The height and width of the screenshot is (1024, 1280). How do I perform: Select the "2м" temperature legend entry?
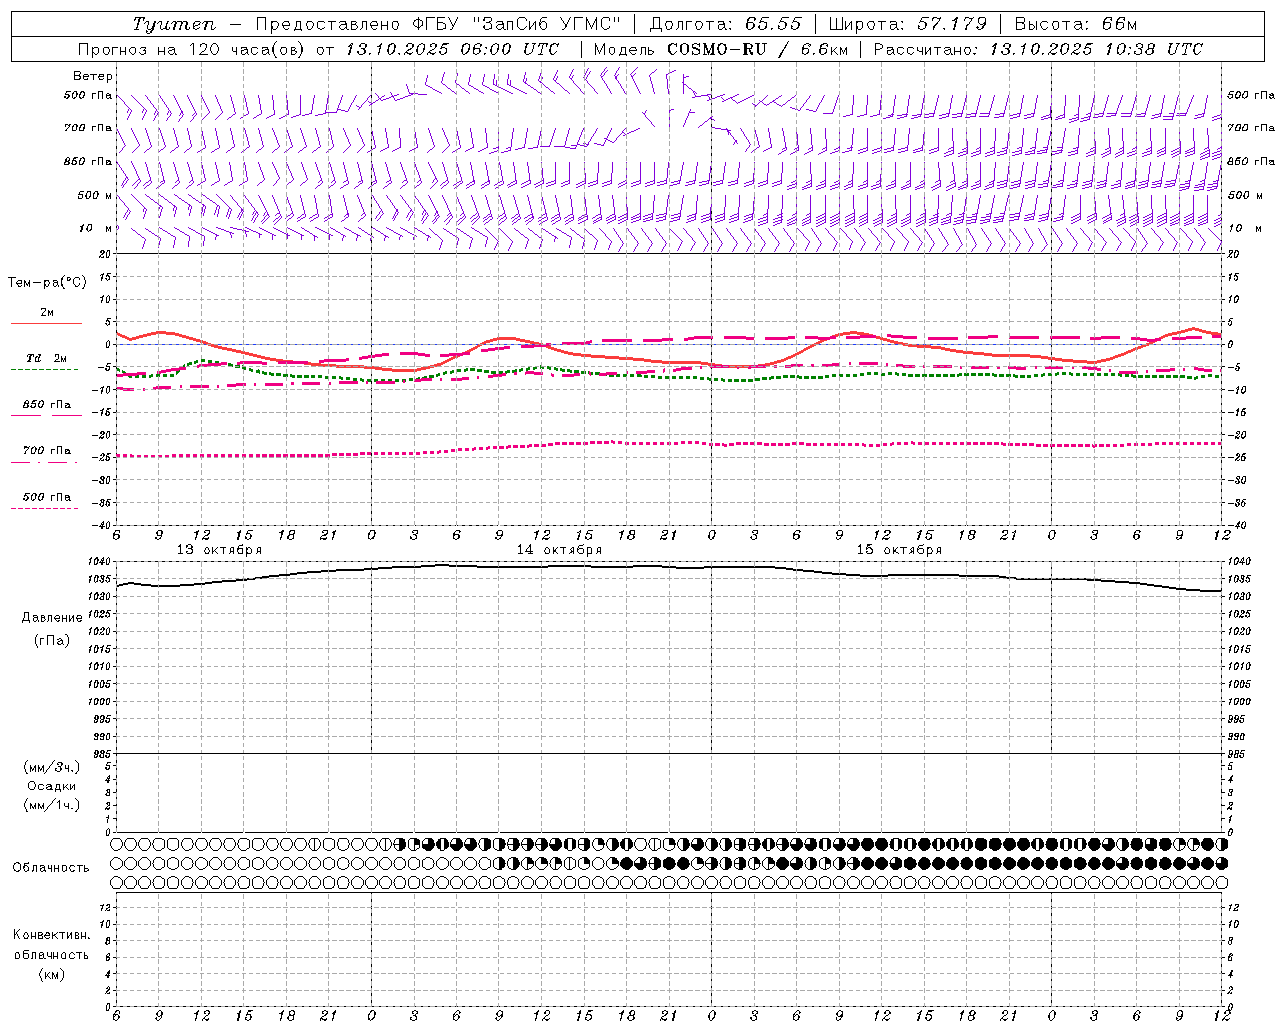47,313
